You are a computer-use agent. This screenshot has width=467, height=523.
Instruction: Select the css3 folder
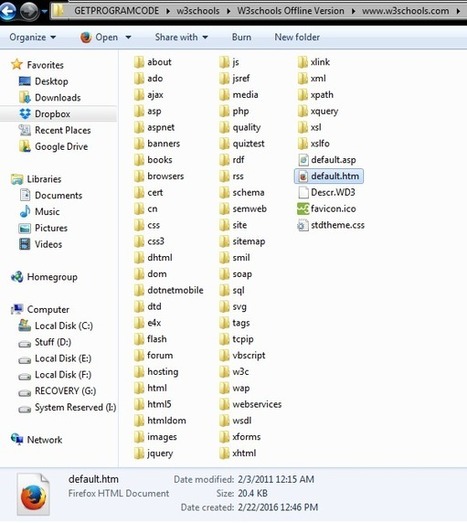[149, 241]
